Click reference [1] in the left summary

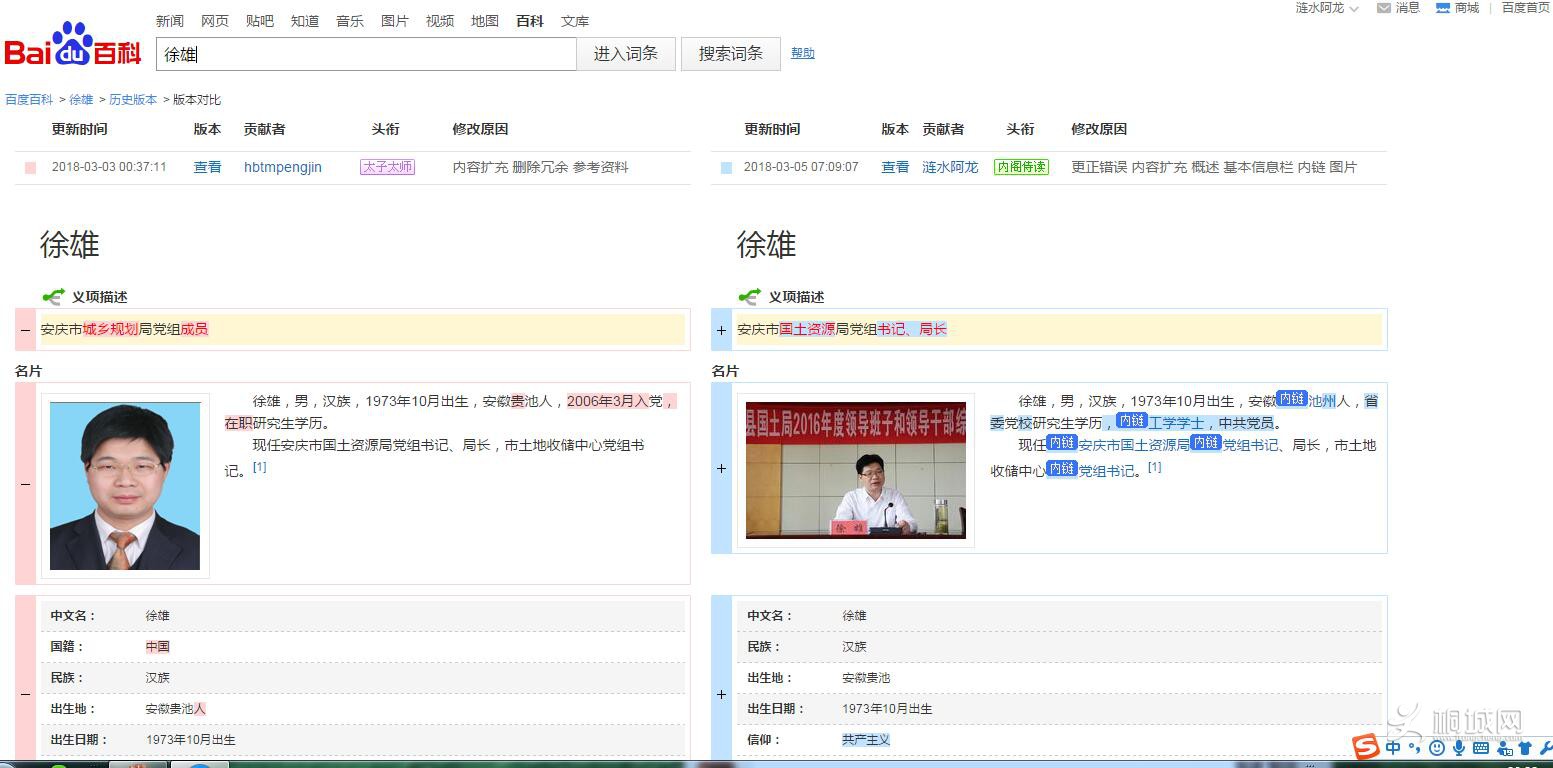pyautogui.click(x=259, y=467)
